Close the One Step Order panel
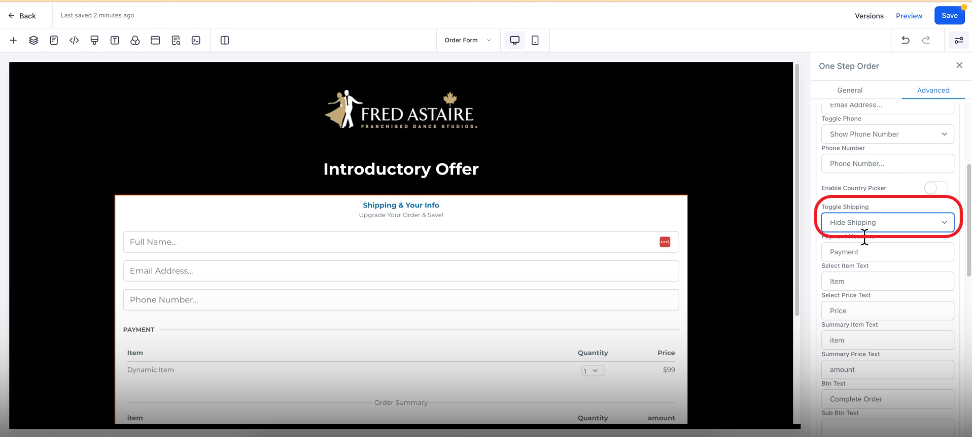This screenshot has height=437, width=972. pyautogui.click(x=959, y=65)
